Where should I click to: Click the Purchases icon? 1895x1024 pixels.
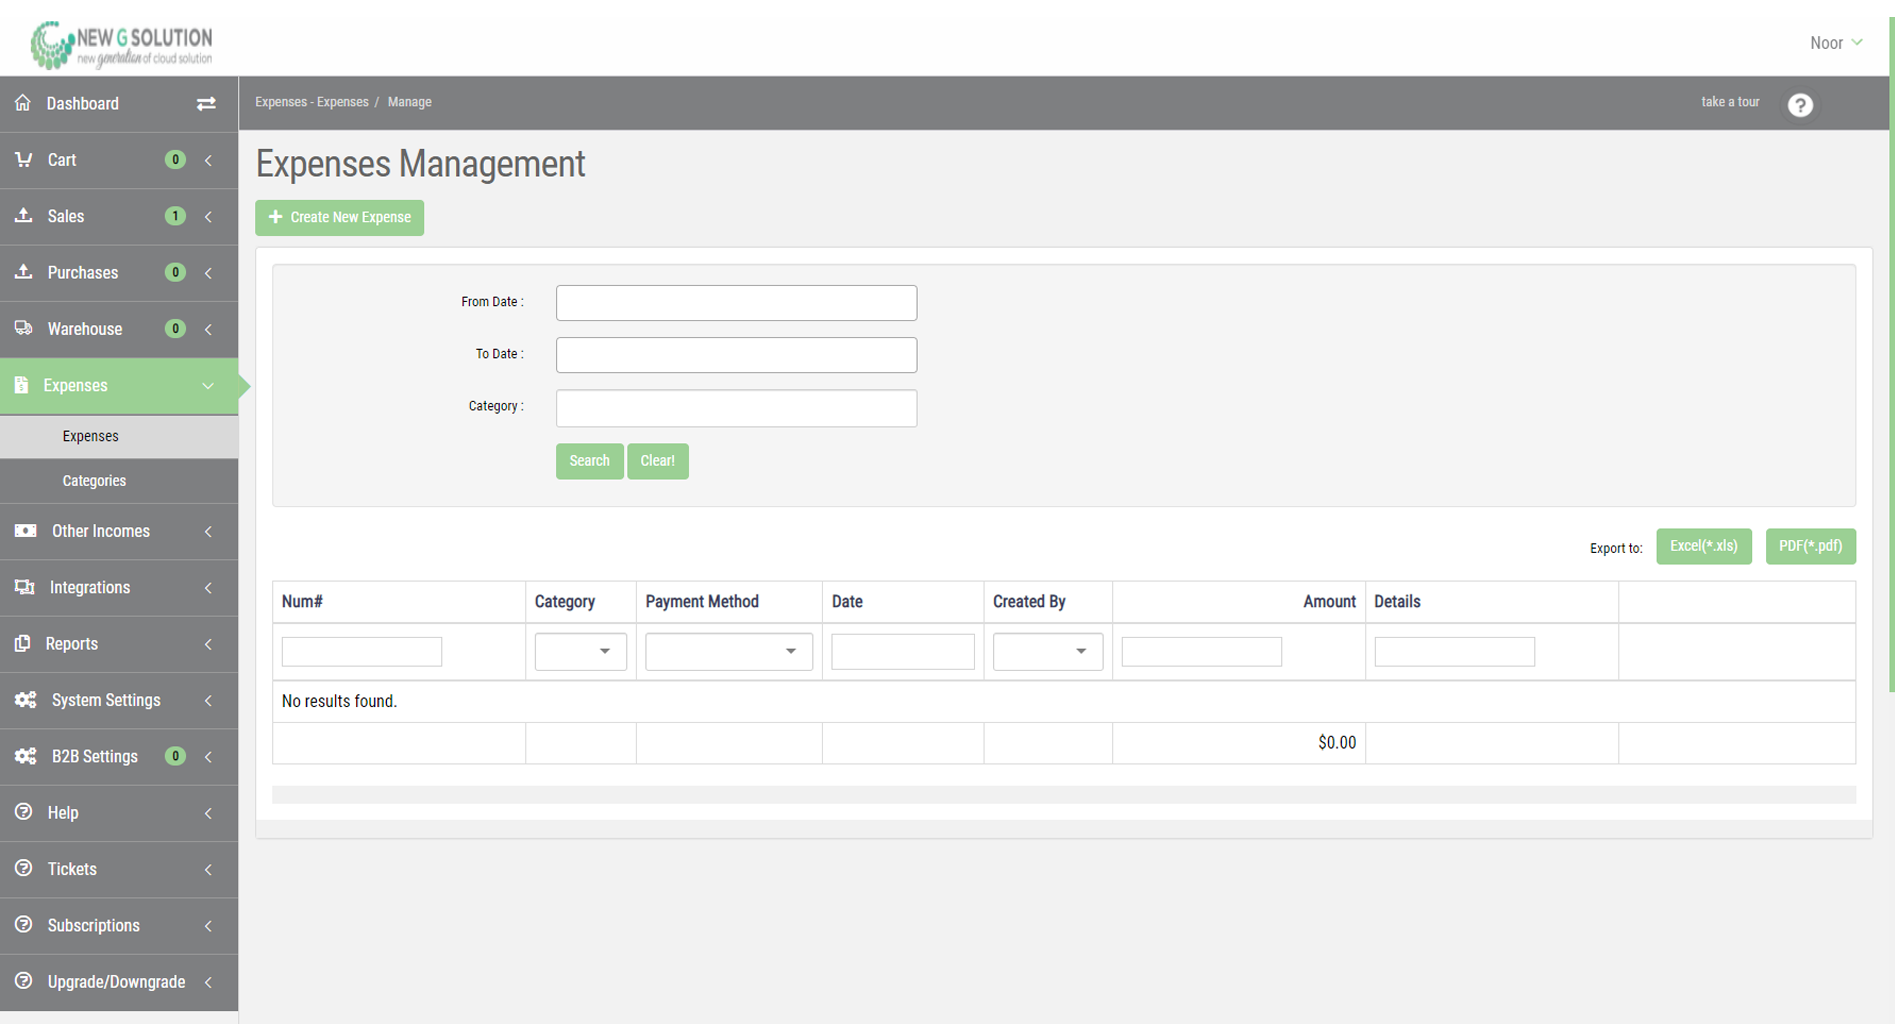point(23,272)
